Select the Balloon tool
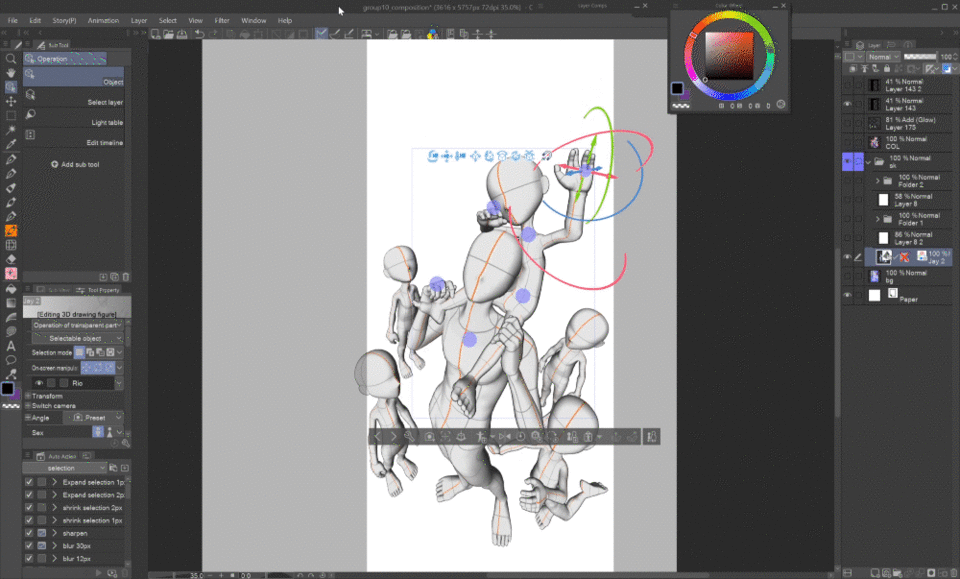This screenshot has width=960, height=579. coord(10,360)
